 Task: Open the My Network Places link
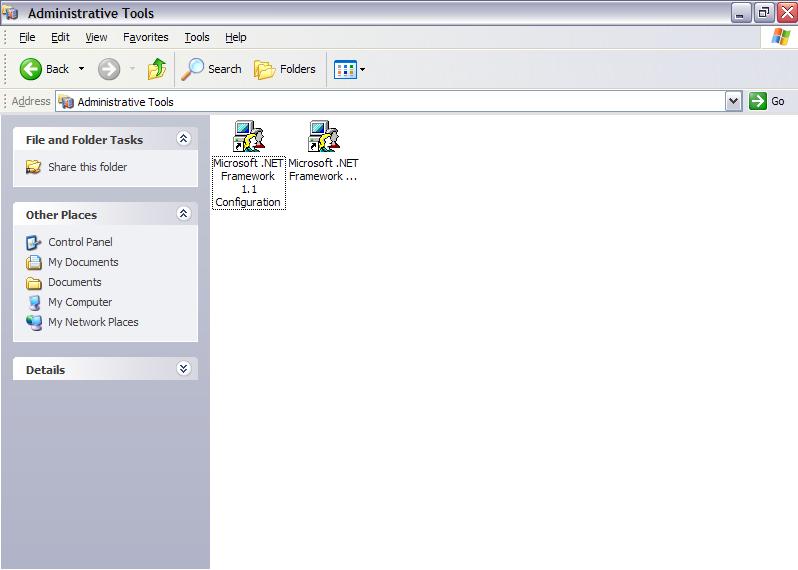click(93, 322)
